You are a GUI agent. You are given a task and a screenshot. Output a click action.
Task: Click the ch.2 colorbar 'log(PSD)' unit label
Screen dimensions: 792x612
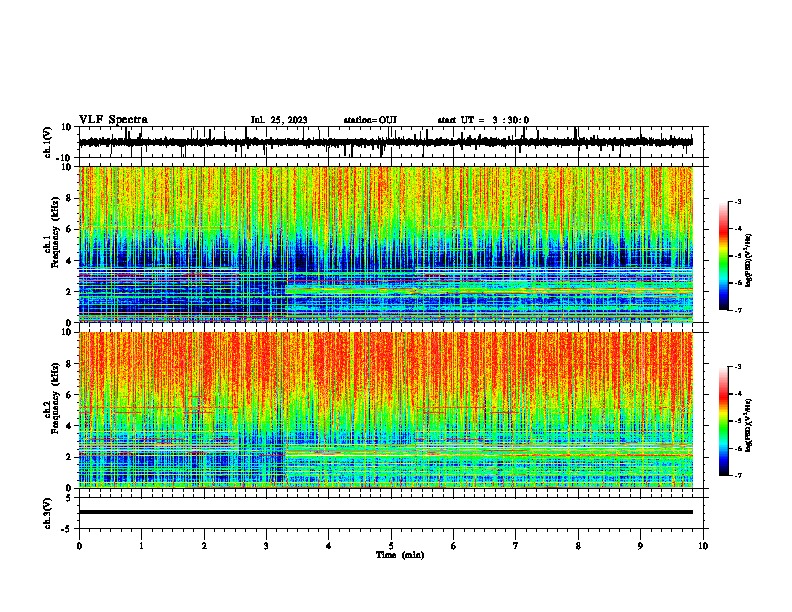click(x=749, y=425)
